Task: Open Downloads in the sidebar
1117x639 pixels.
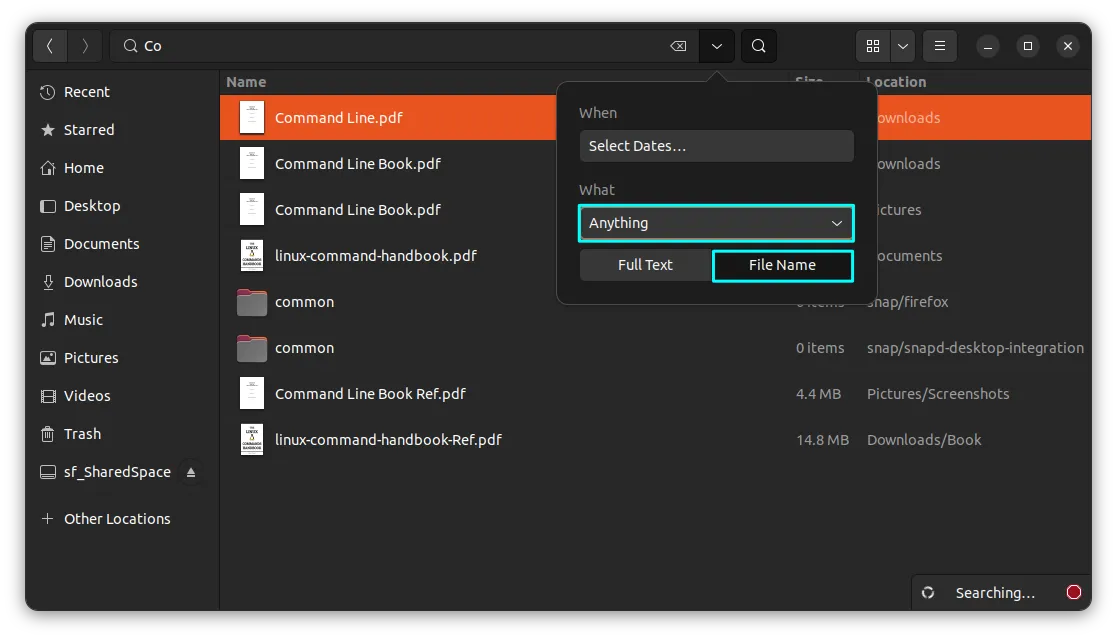Action: tap(100, 282)
